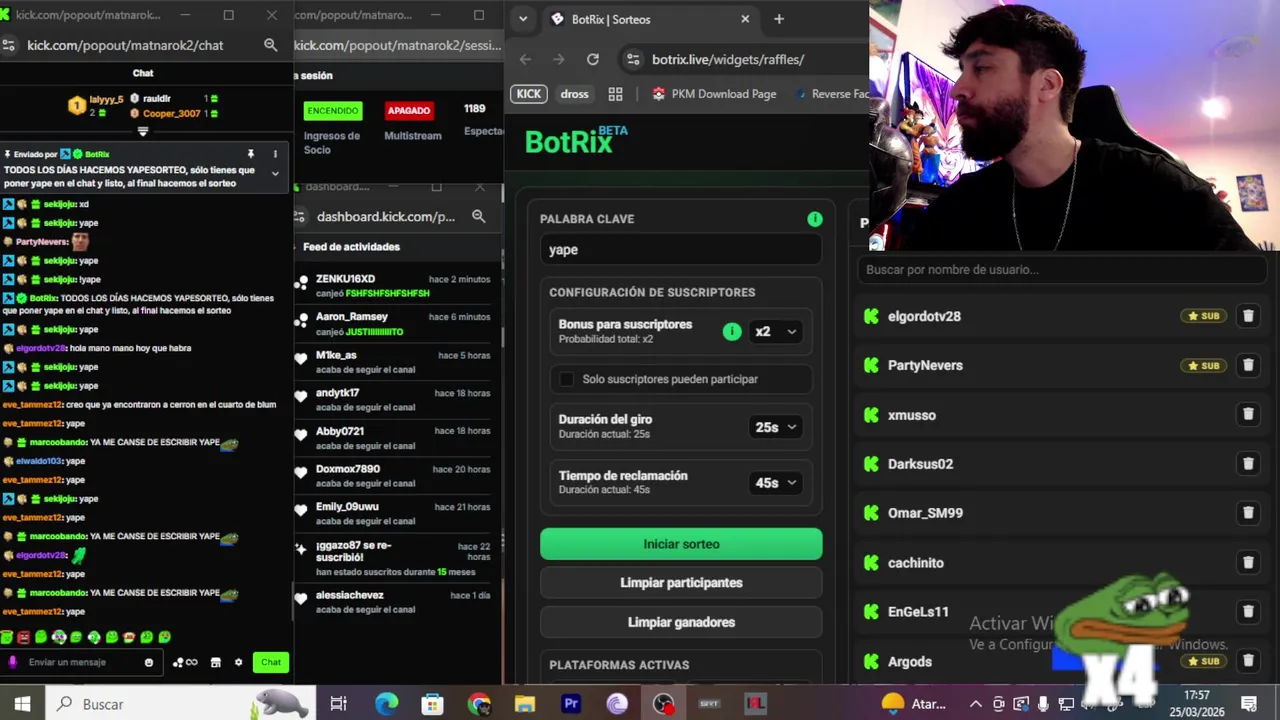The width and height of the screenshot is (1280, 720).
Task: Click the keyword info icon next to Palabra clave
Action: 815,219
